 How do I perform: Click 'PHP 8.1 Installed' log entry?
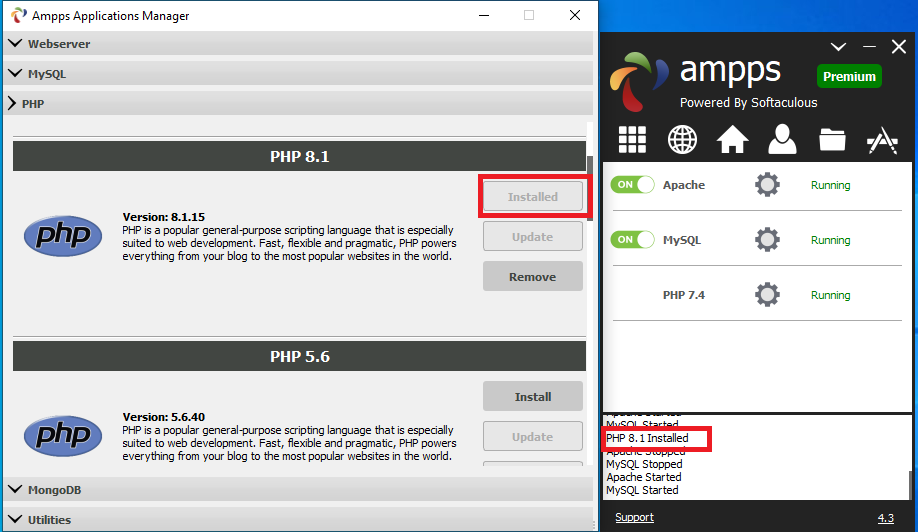(x=647, y=438)
